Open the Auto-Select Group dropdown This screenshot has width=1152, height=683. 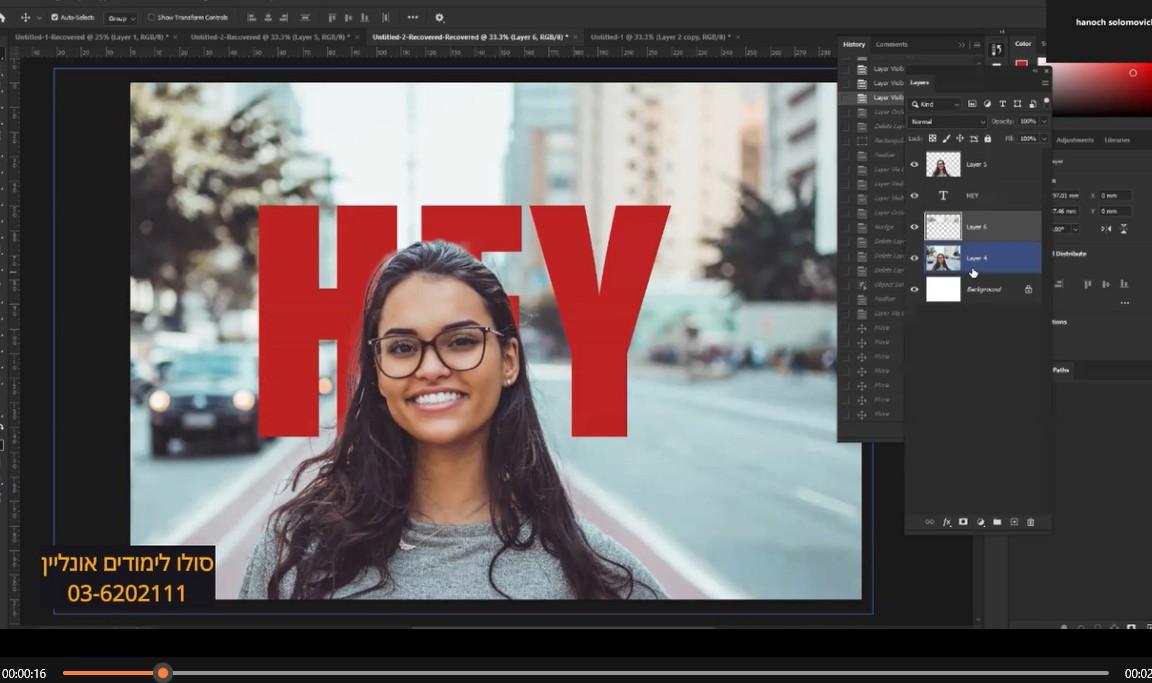[x=122, y=18]
